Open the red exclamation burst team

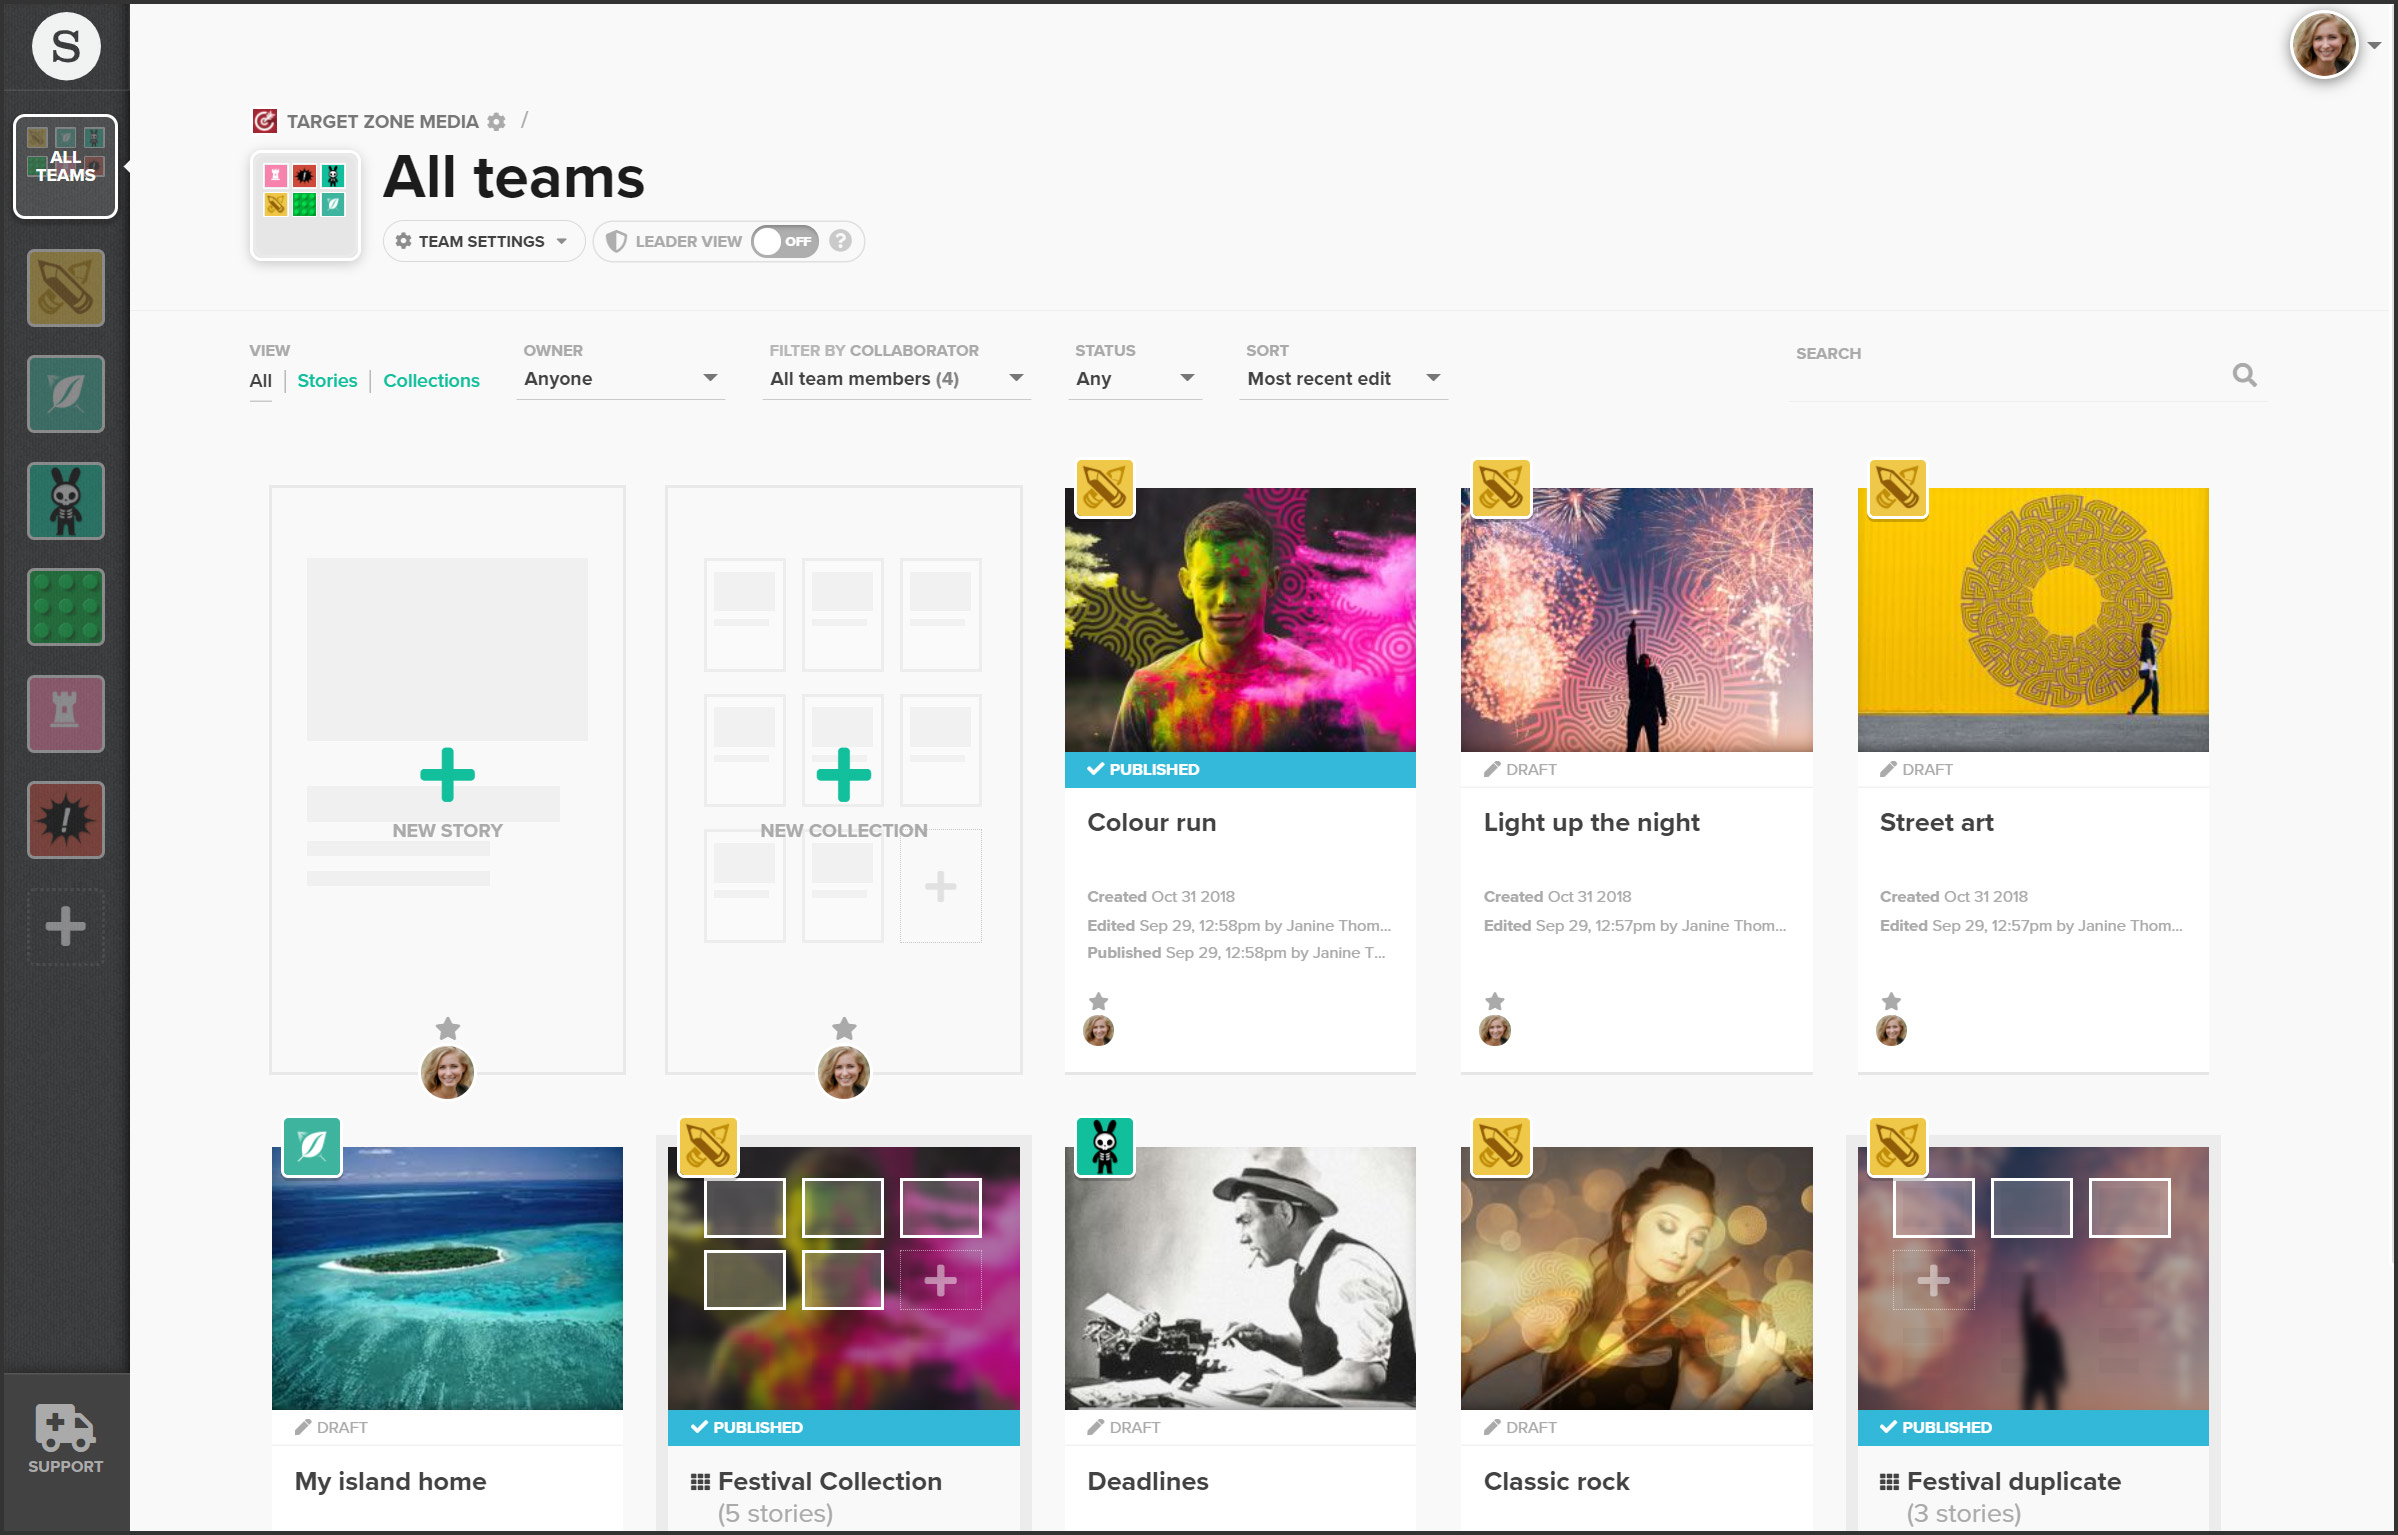coord(66,820)
